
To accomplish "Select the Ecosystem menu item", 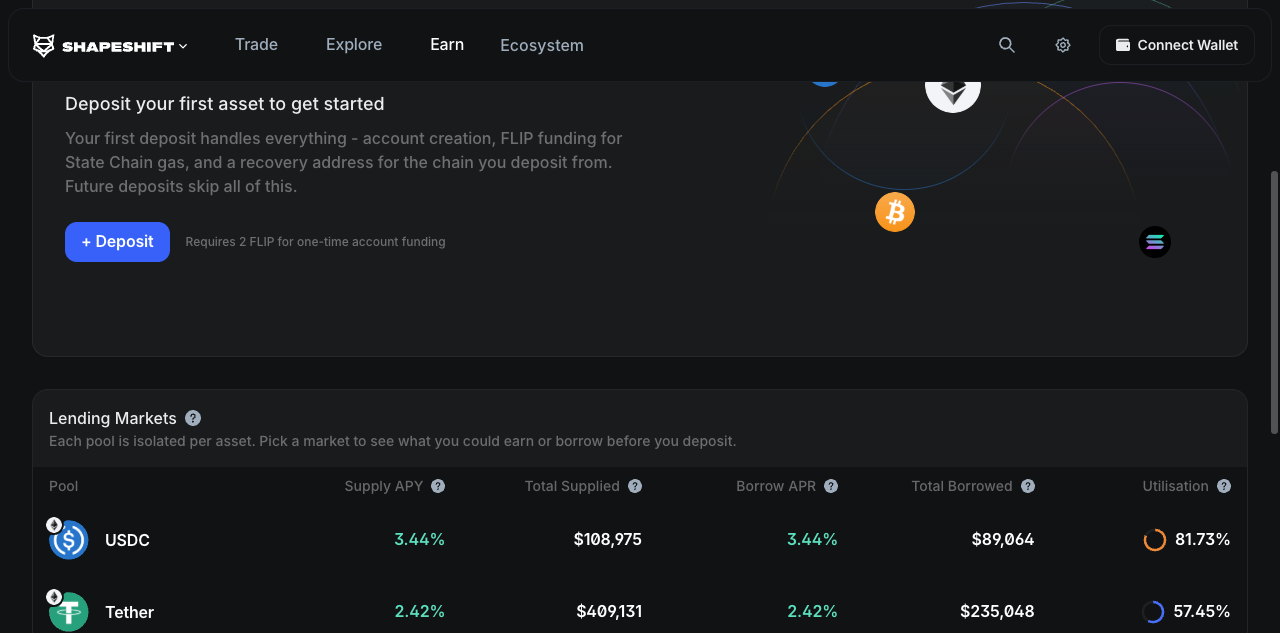I will click(541, 45).
